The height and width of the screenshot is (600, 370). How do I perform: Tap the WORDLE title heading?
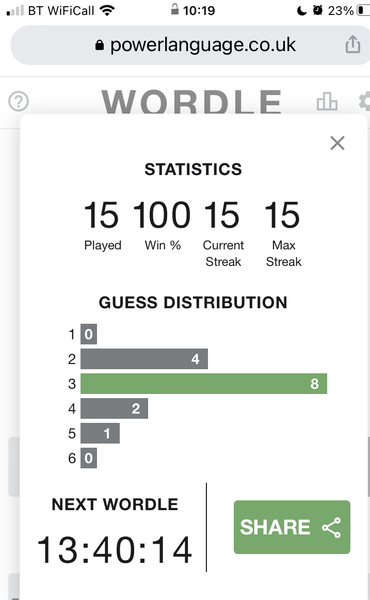pos(191,102)
